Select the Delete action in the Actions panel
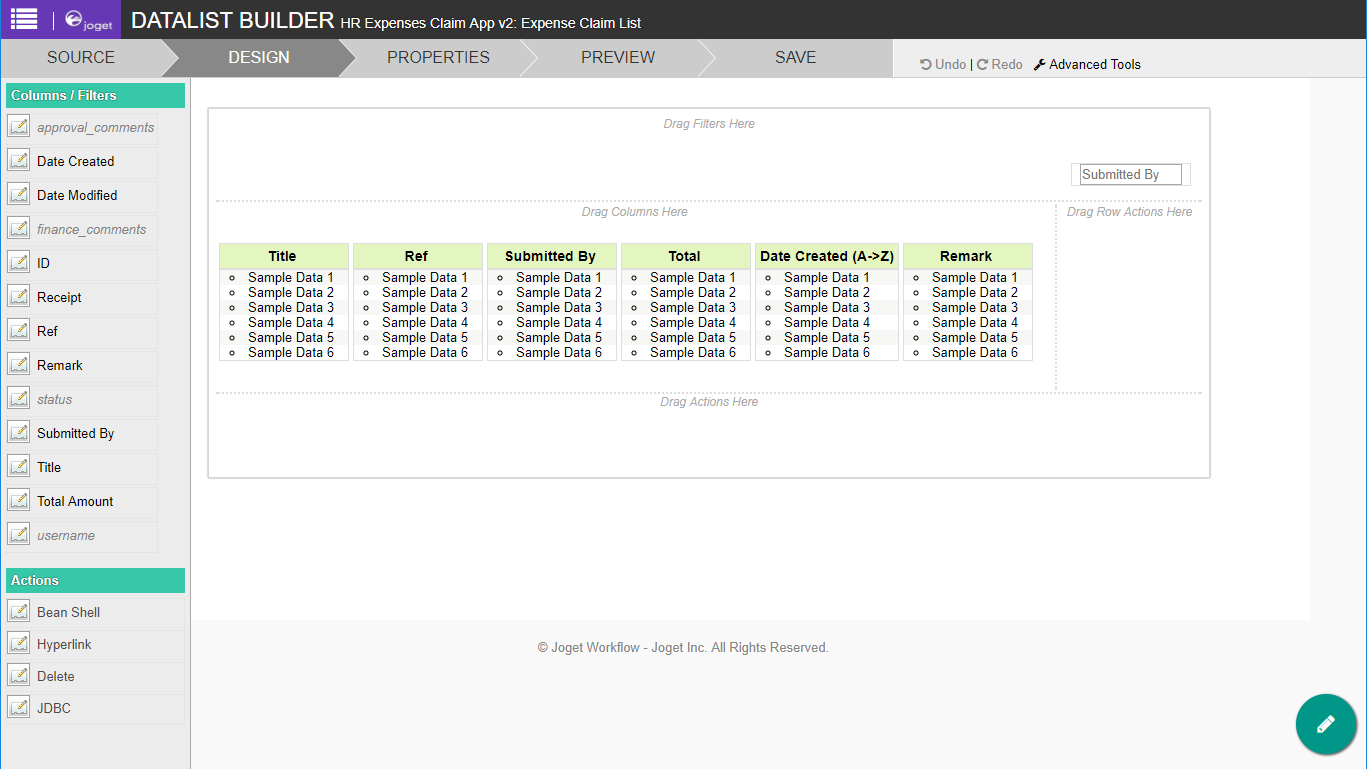The width and height of the screenshot is (1367, 769). tap(56, 676)
